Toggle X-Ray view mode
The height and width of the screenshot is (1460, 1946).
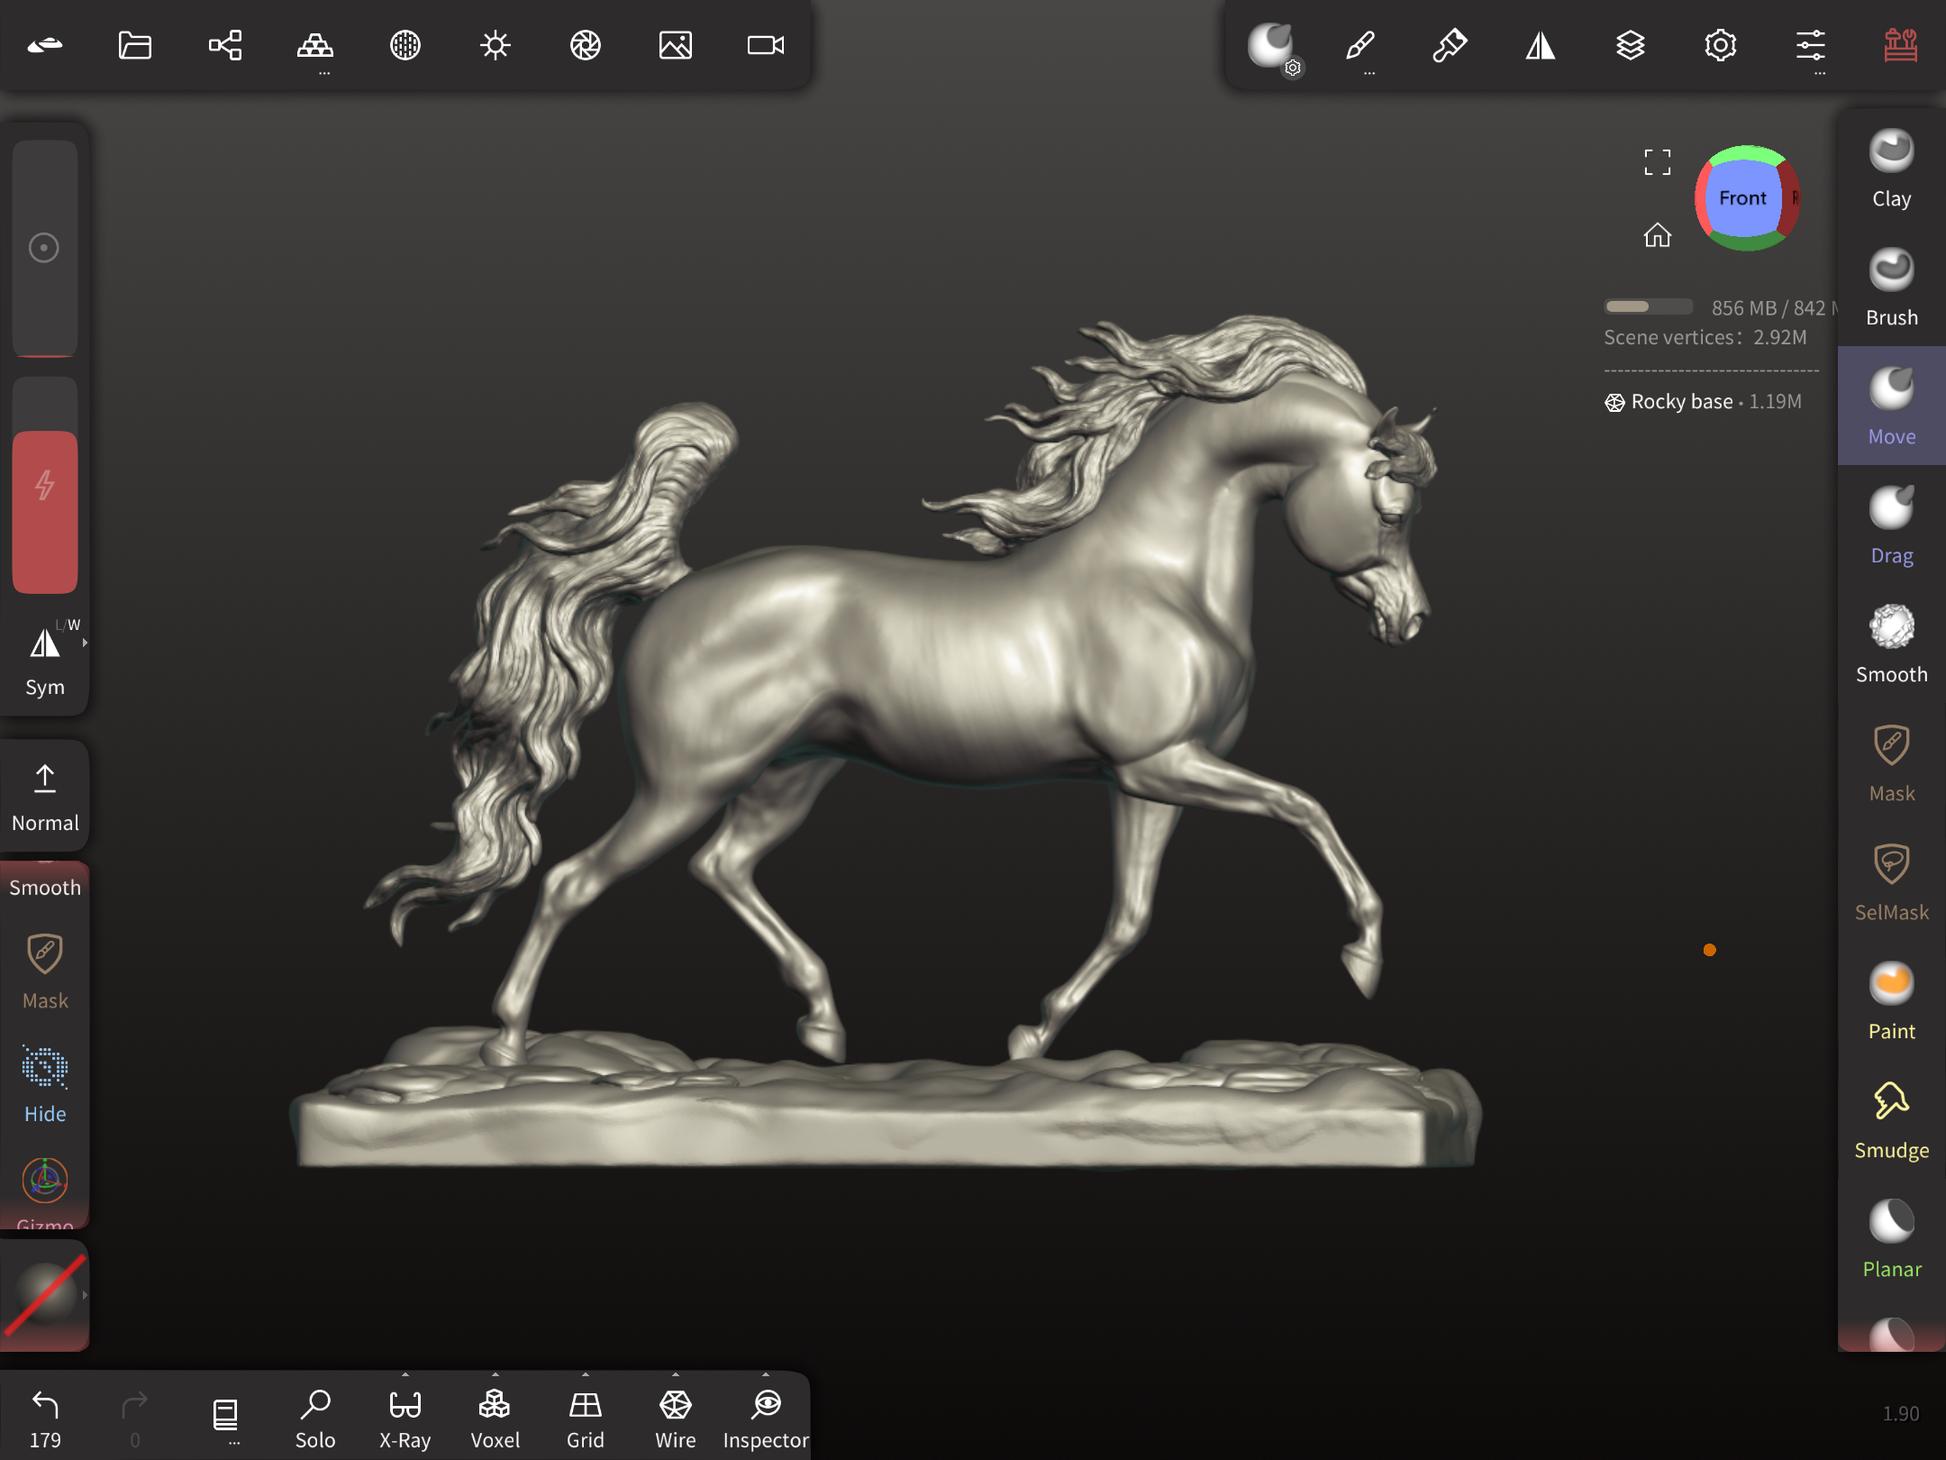[405, 1417]
